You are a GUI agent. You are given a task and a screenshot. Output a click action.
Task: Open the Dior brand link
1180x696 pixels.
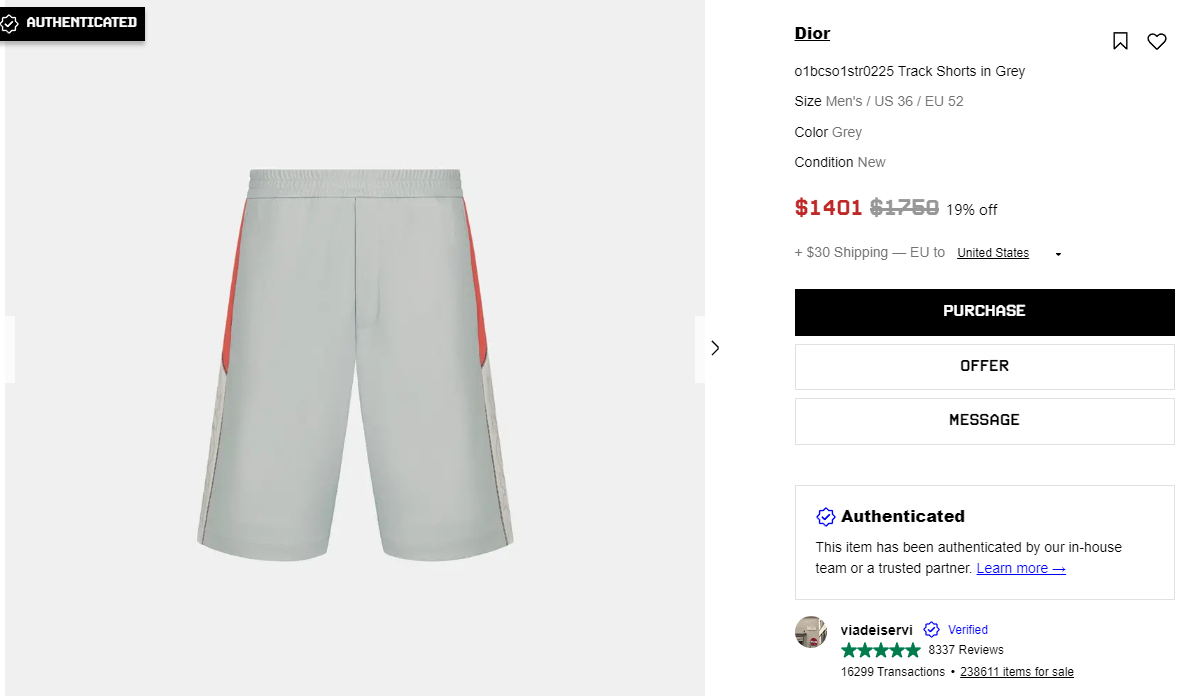(x=812, y=33)
